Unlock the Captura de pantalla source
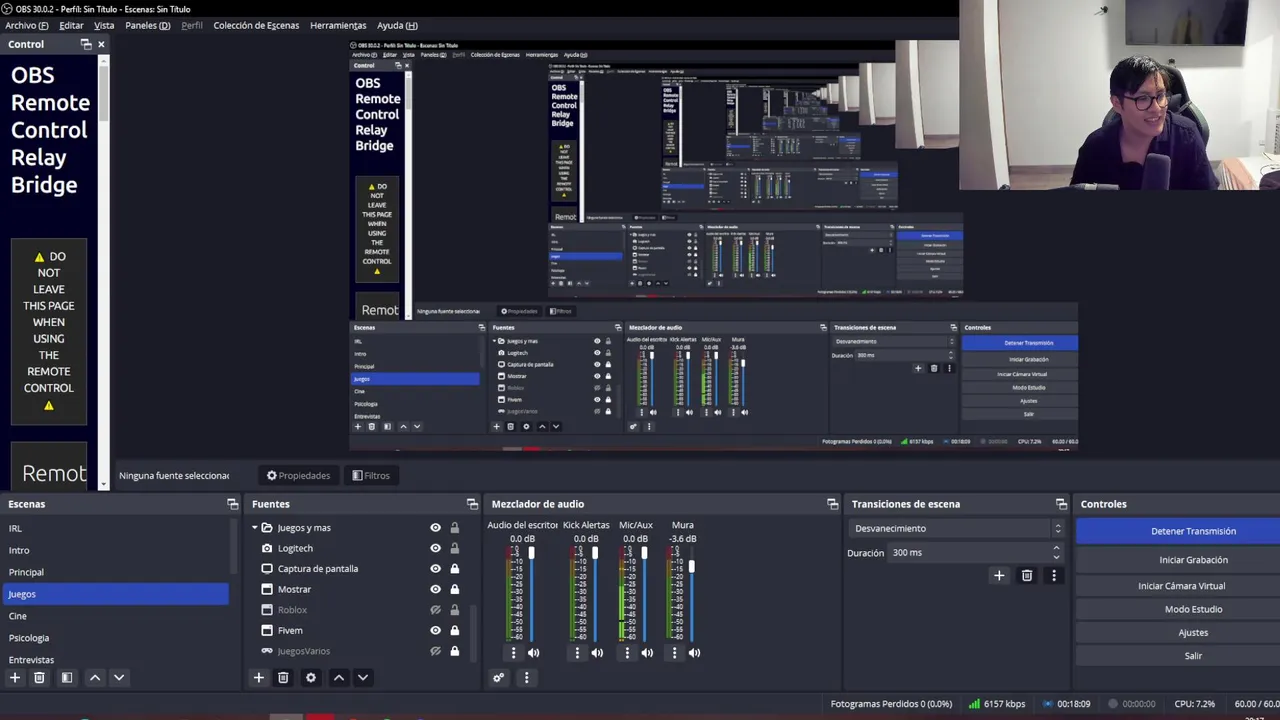The width and height of the screenshot is (1280, 720). [x=454, y=569]
